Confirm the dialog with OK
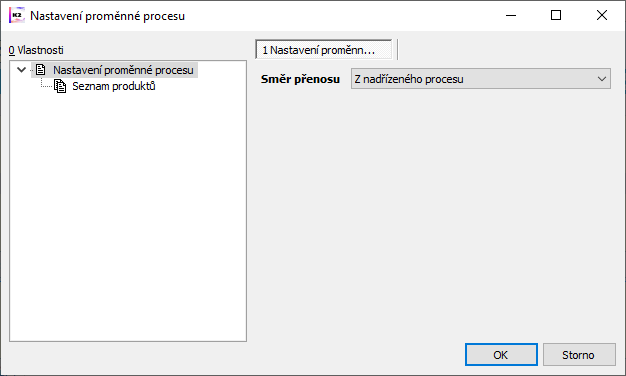626x376 pixels. [x=501, y=354]
